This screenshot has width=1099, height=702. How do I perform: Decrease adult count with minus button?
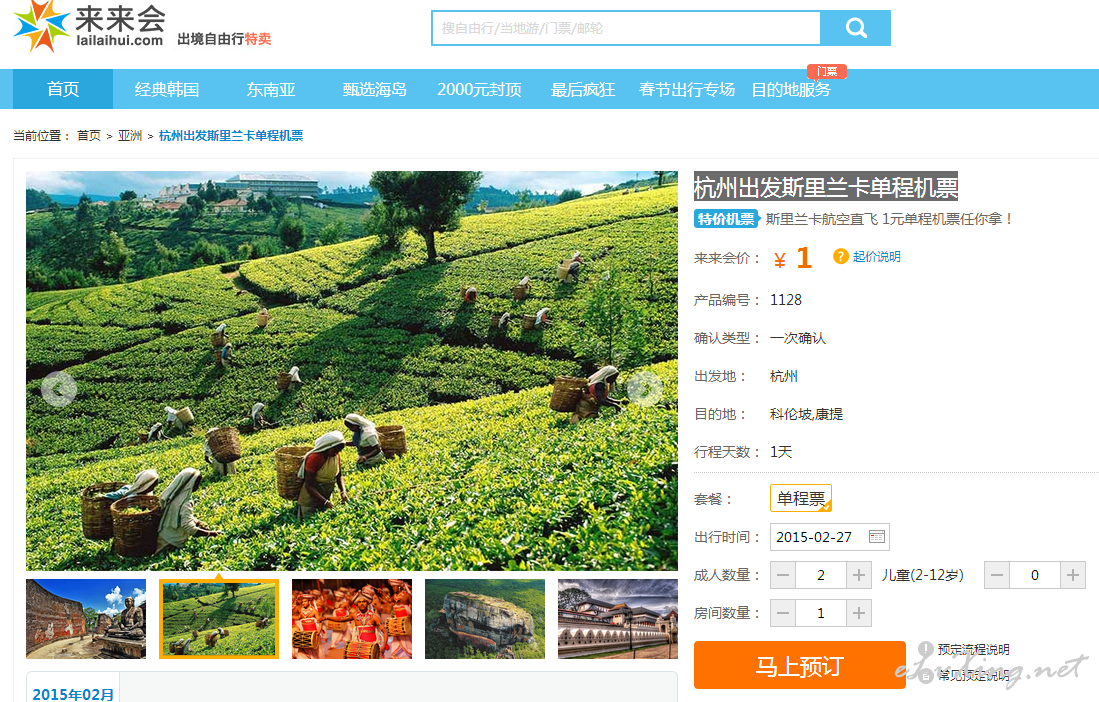(x=783, y=575)
